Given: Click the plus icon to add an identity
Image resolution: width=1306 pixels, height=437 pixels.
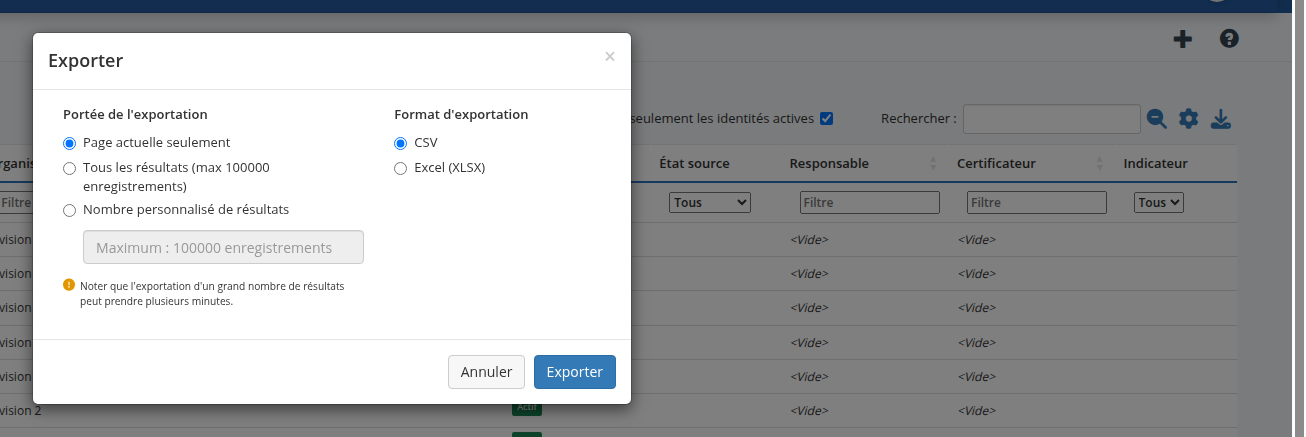Looking at the screenshot, I should click(x=1182, y=39).
